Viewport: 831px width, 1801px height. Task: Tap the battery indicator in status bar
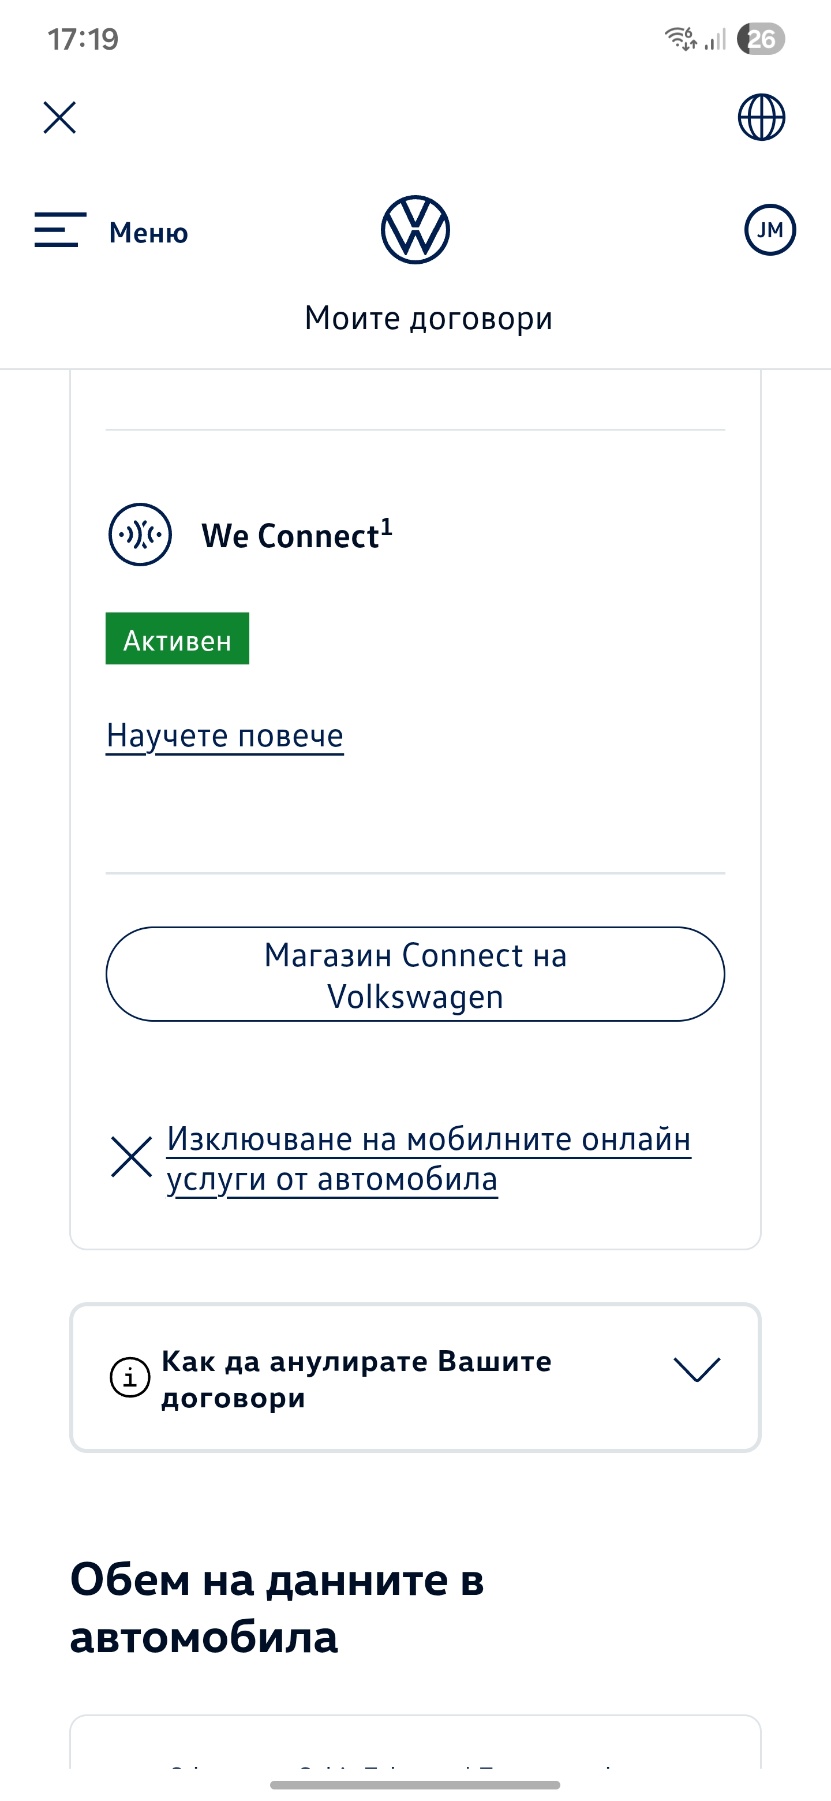[x=761, y=39]
